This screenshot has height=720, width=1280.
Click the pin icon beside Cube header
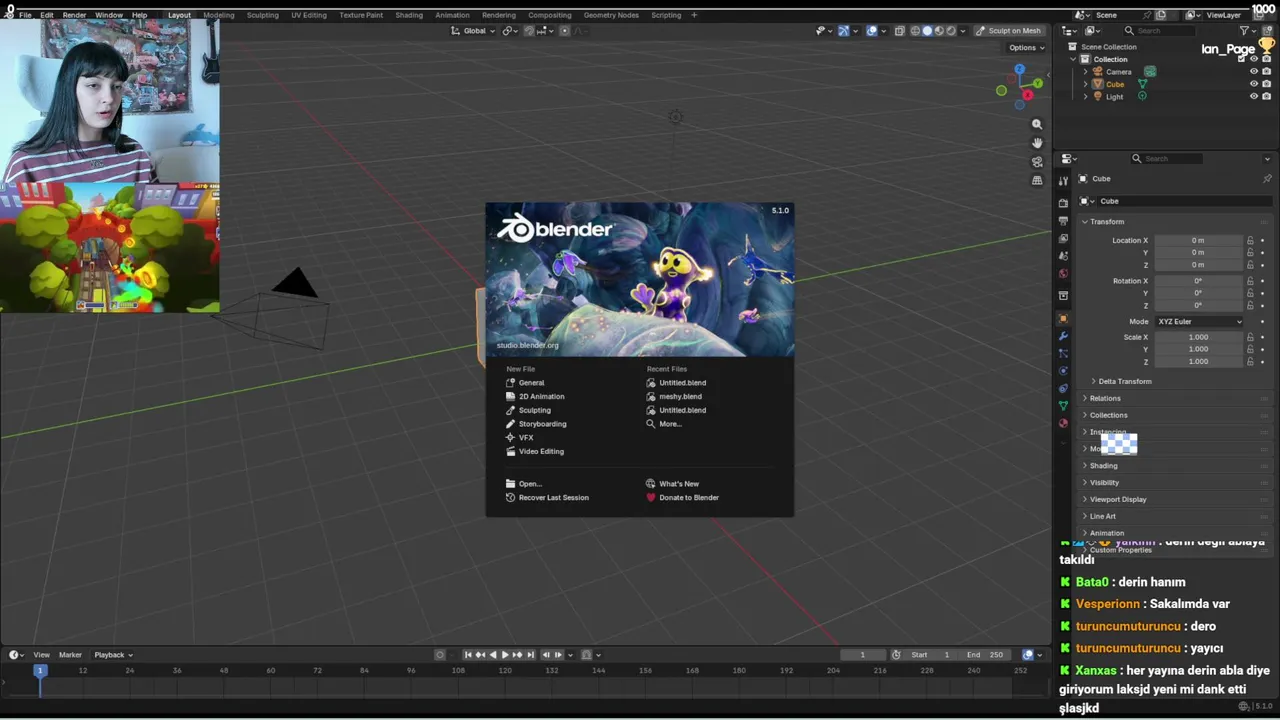tap(1267, 179)
